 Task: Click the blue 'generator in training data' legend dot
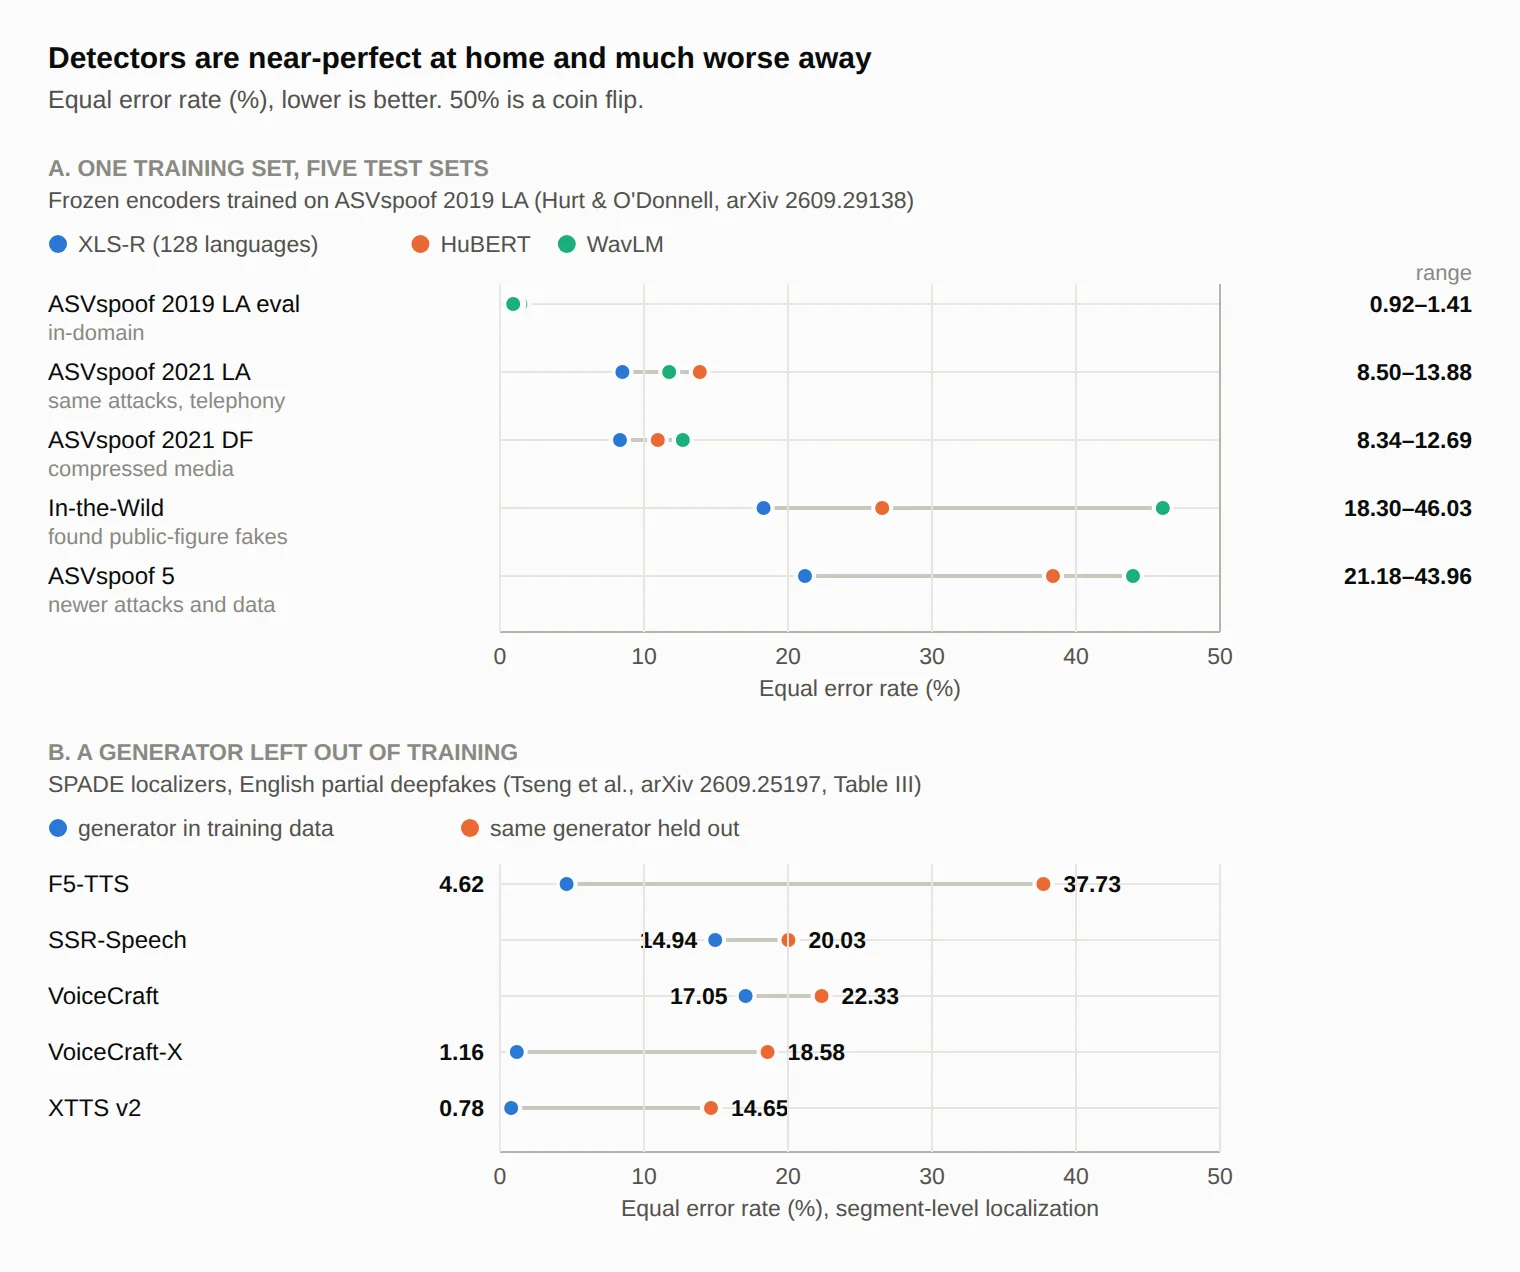click(58, 828)
